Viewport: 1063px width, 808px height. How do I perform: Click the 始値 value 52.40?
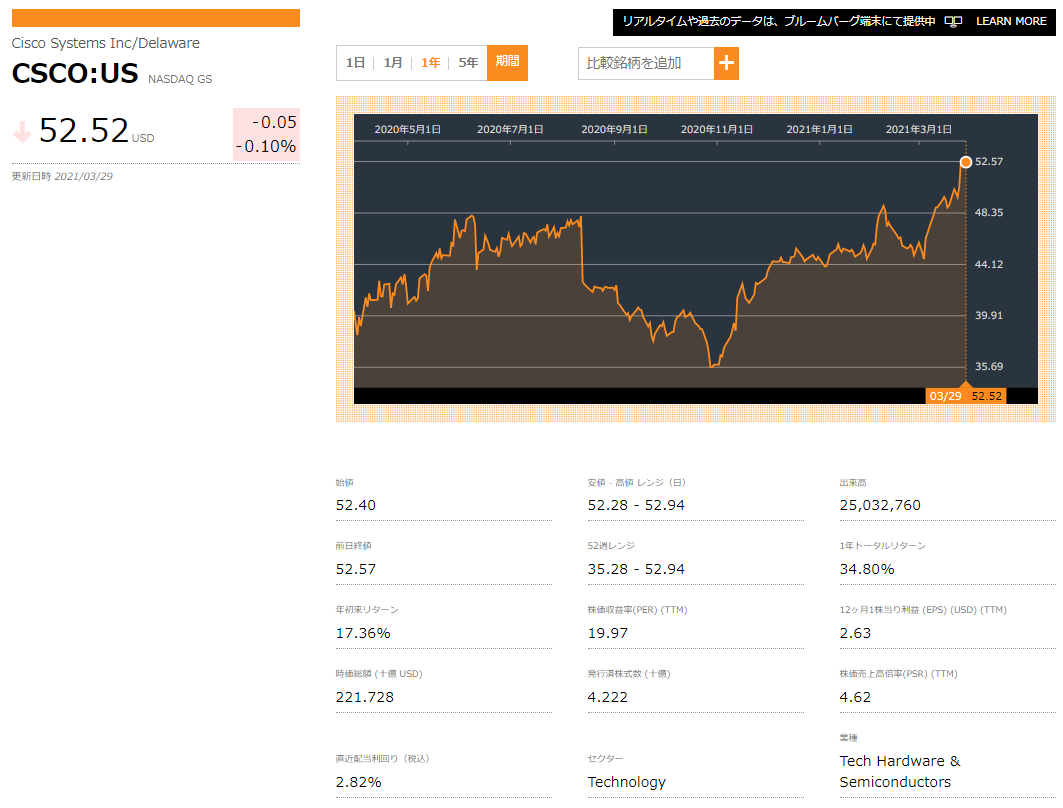(356, 505)
